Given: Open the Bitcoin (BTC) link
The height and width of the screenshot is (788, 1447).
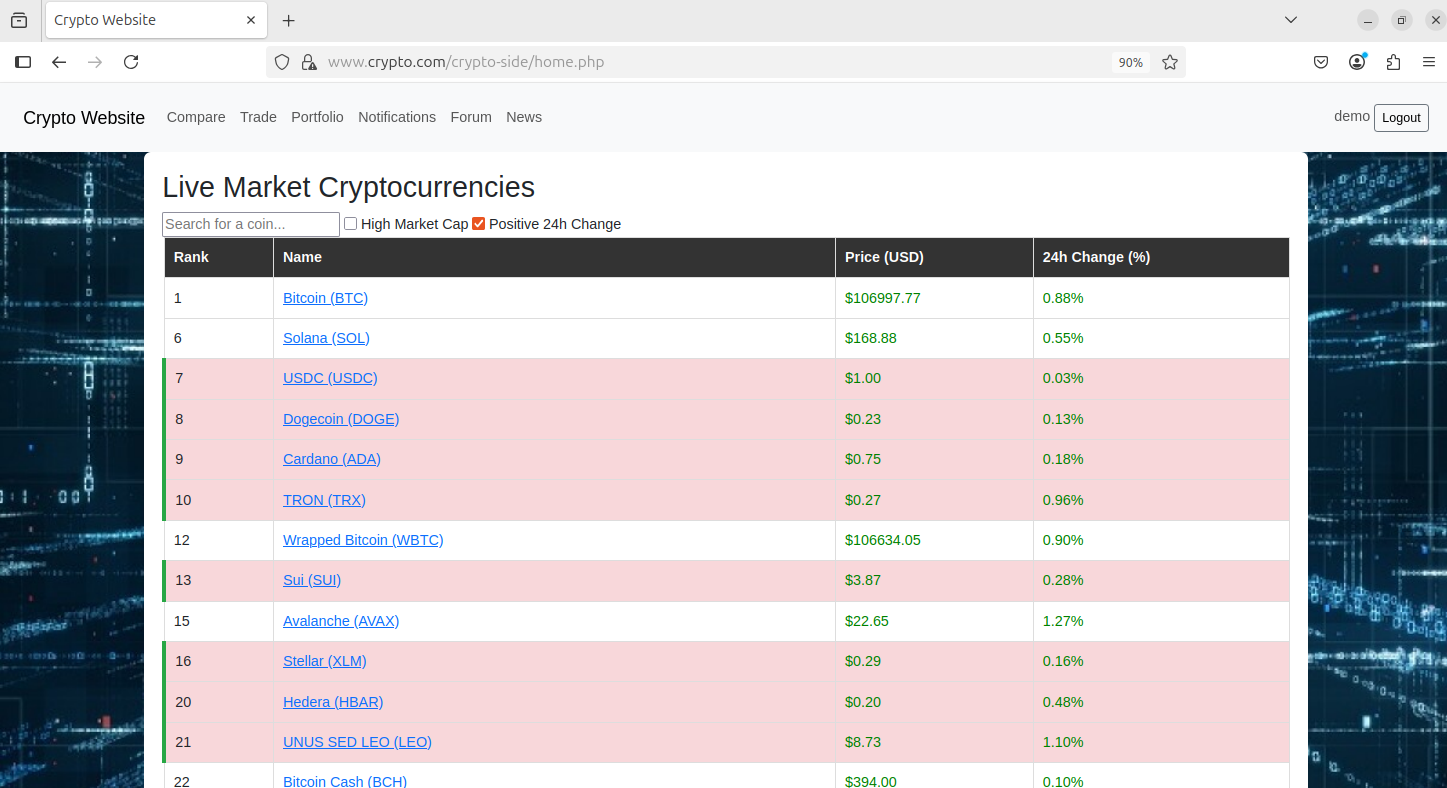Looking at the screenshot, I should click(325, 298).
